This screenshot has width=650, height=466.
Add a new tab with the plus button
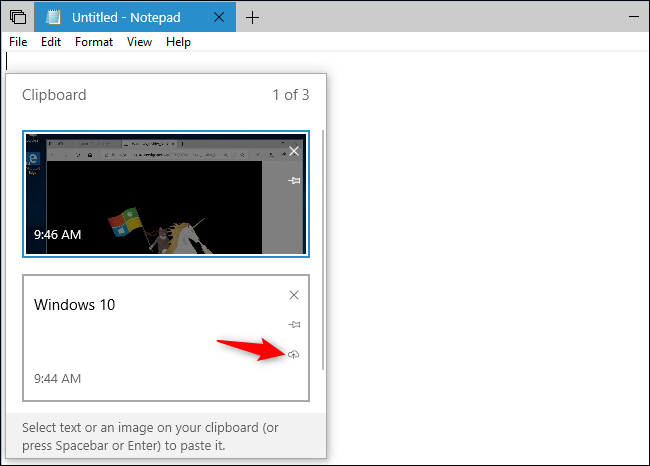(252, 17)
